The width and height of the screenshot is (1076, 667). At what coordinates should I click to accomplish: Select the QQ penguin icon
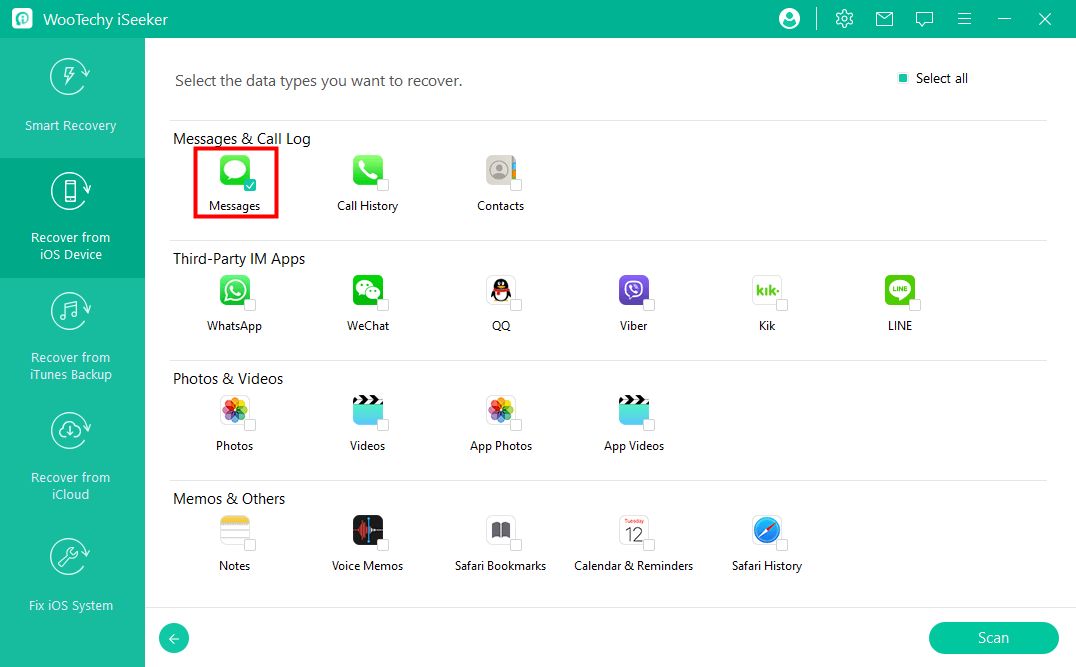500,290
